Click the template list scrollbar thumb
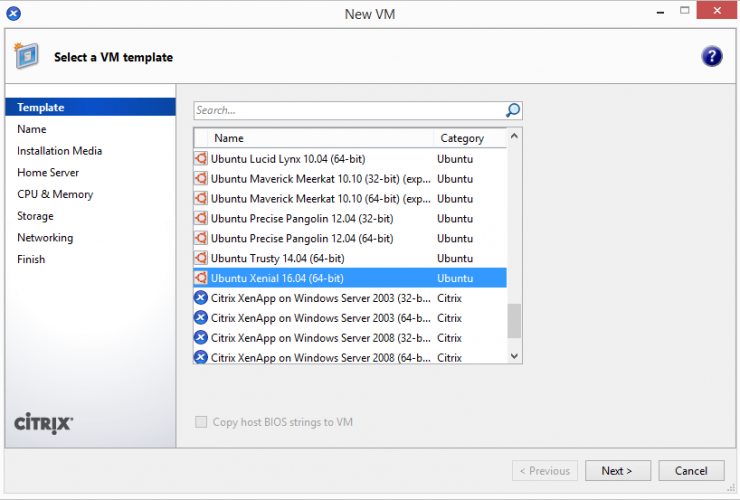This screenshot has width=740, height=500. [514, 321]
